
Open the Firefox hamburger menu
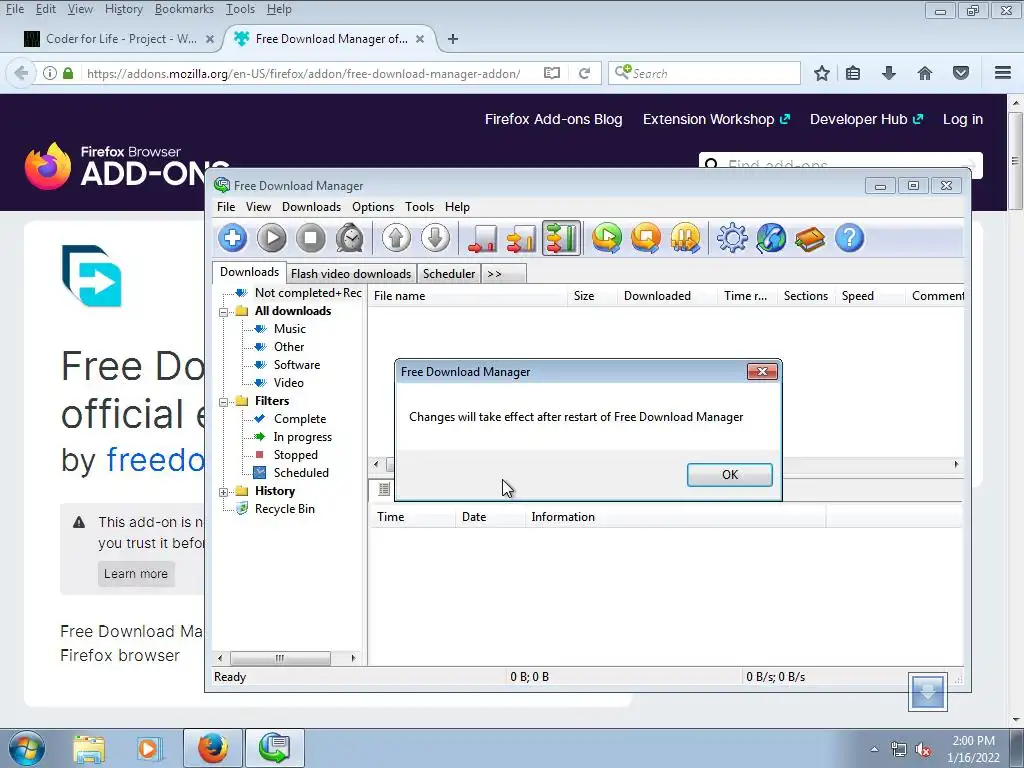[x=1003, y=73]
